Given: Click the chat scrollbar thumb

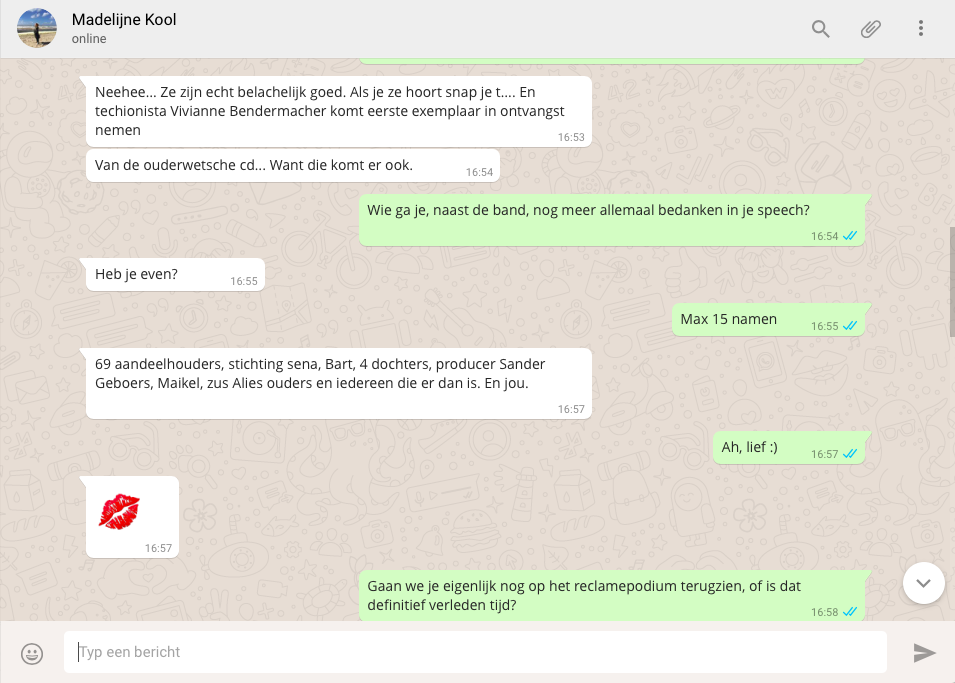Looking at the screenshot, I should pos(952,281).
